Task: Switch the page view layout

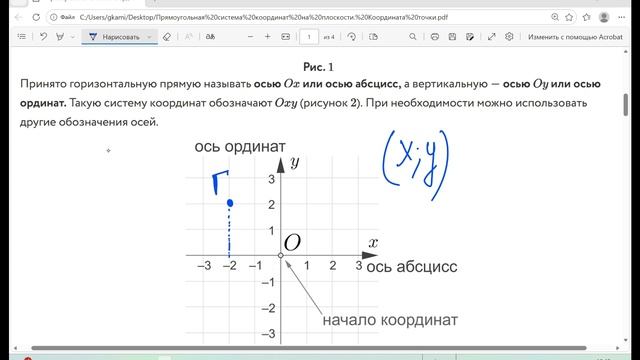Action: [373, 37]
